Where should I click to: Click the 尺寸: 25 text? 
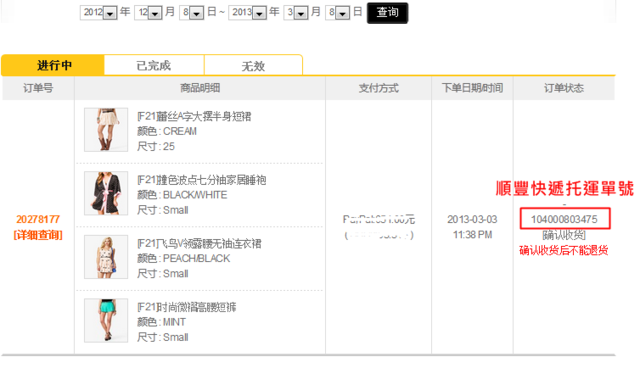tap(156, 146)
